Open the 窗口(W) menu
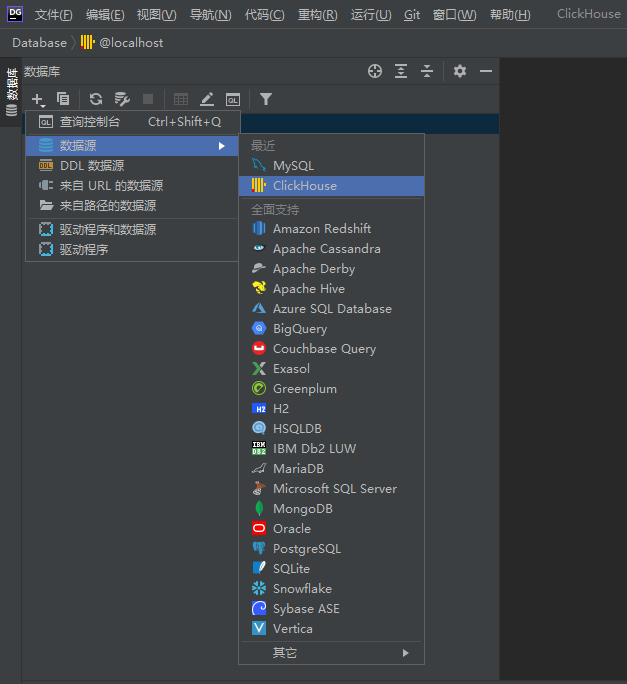 click(x=455, y=15)
